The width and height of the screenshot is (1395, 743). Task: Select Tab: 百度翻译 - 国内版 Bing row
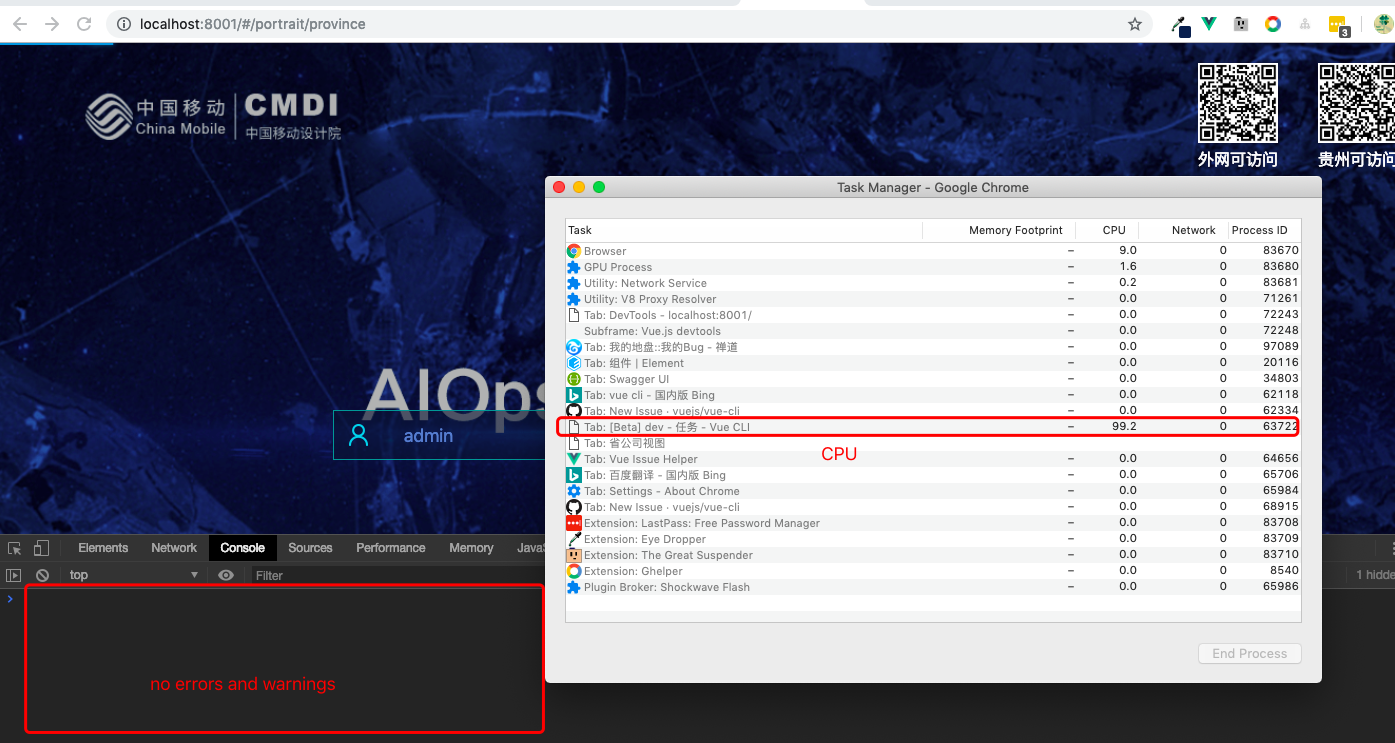tap(933, 475)
